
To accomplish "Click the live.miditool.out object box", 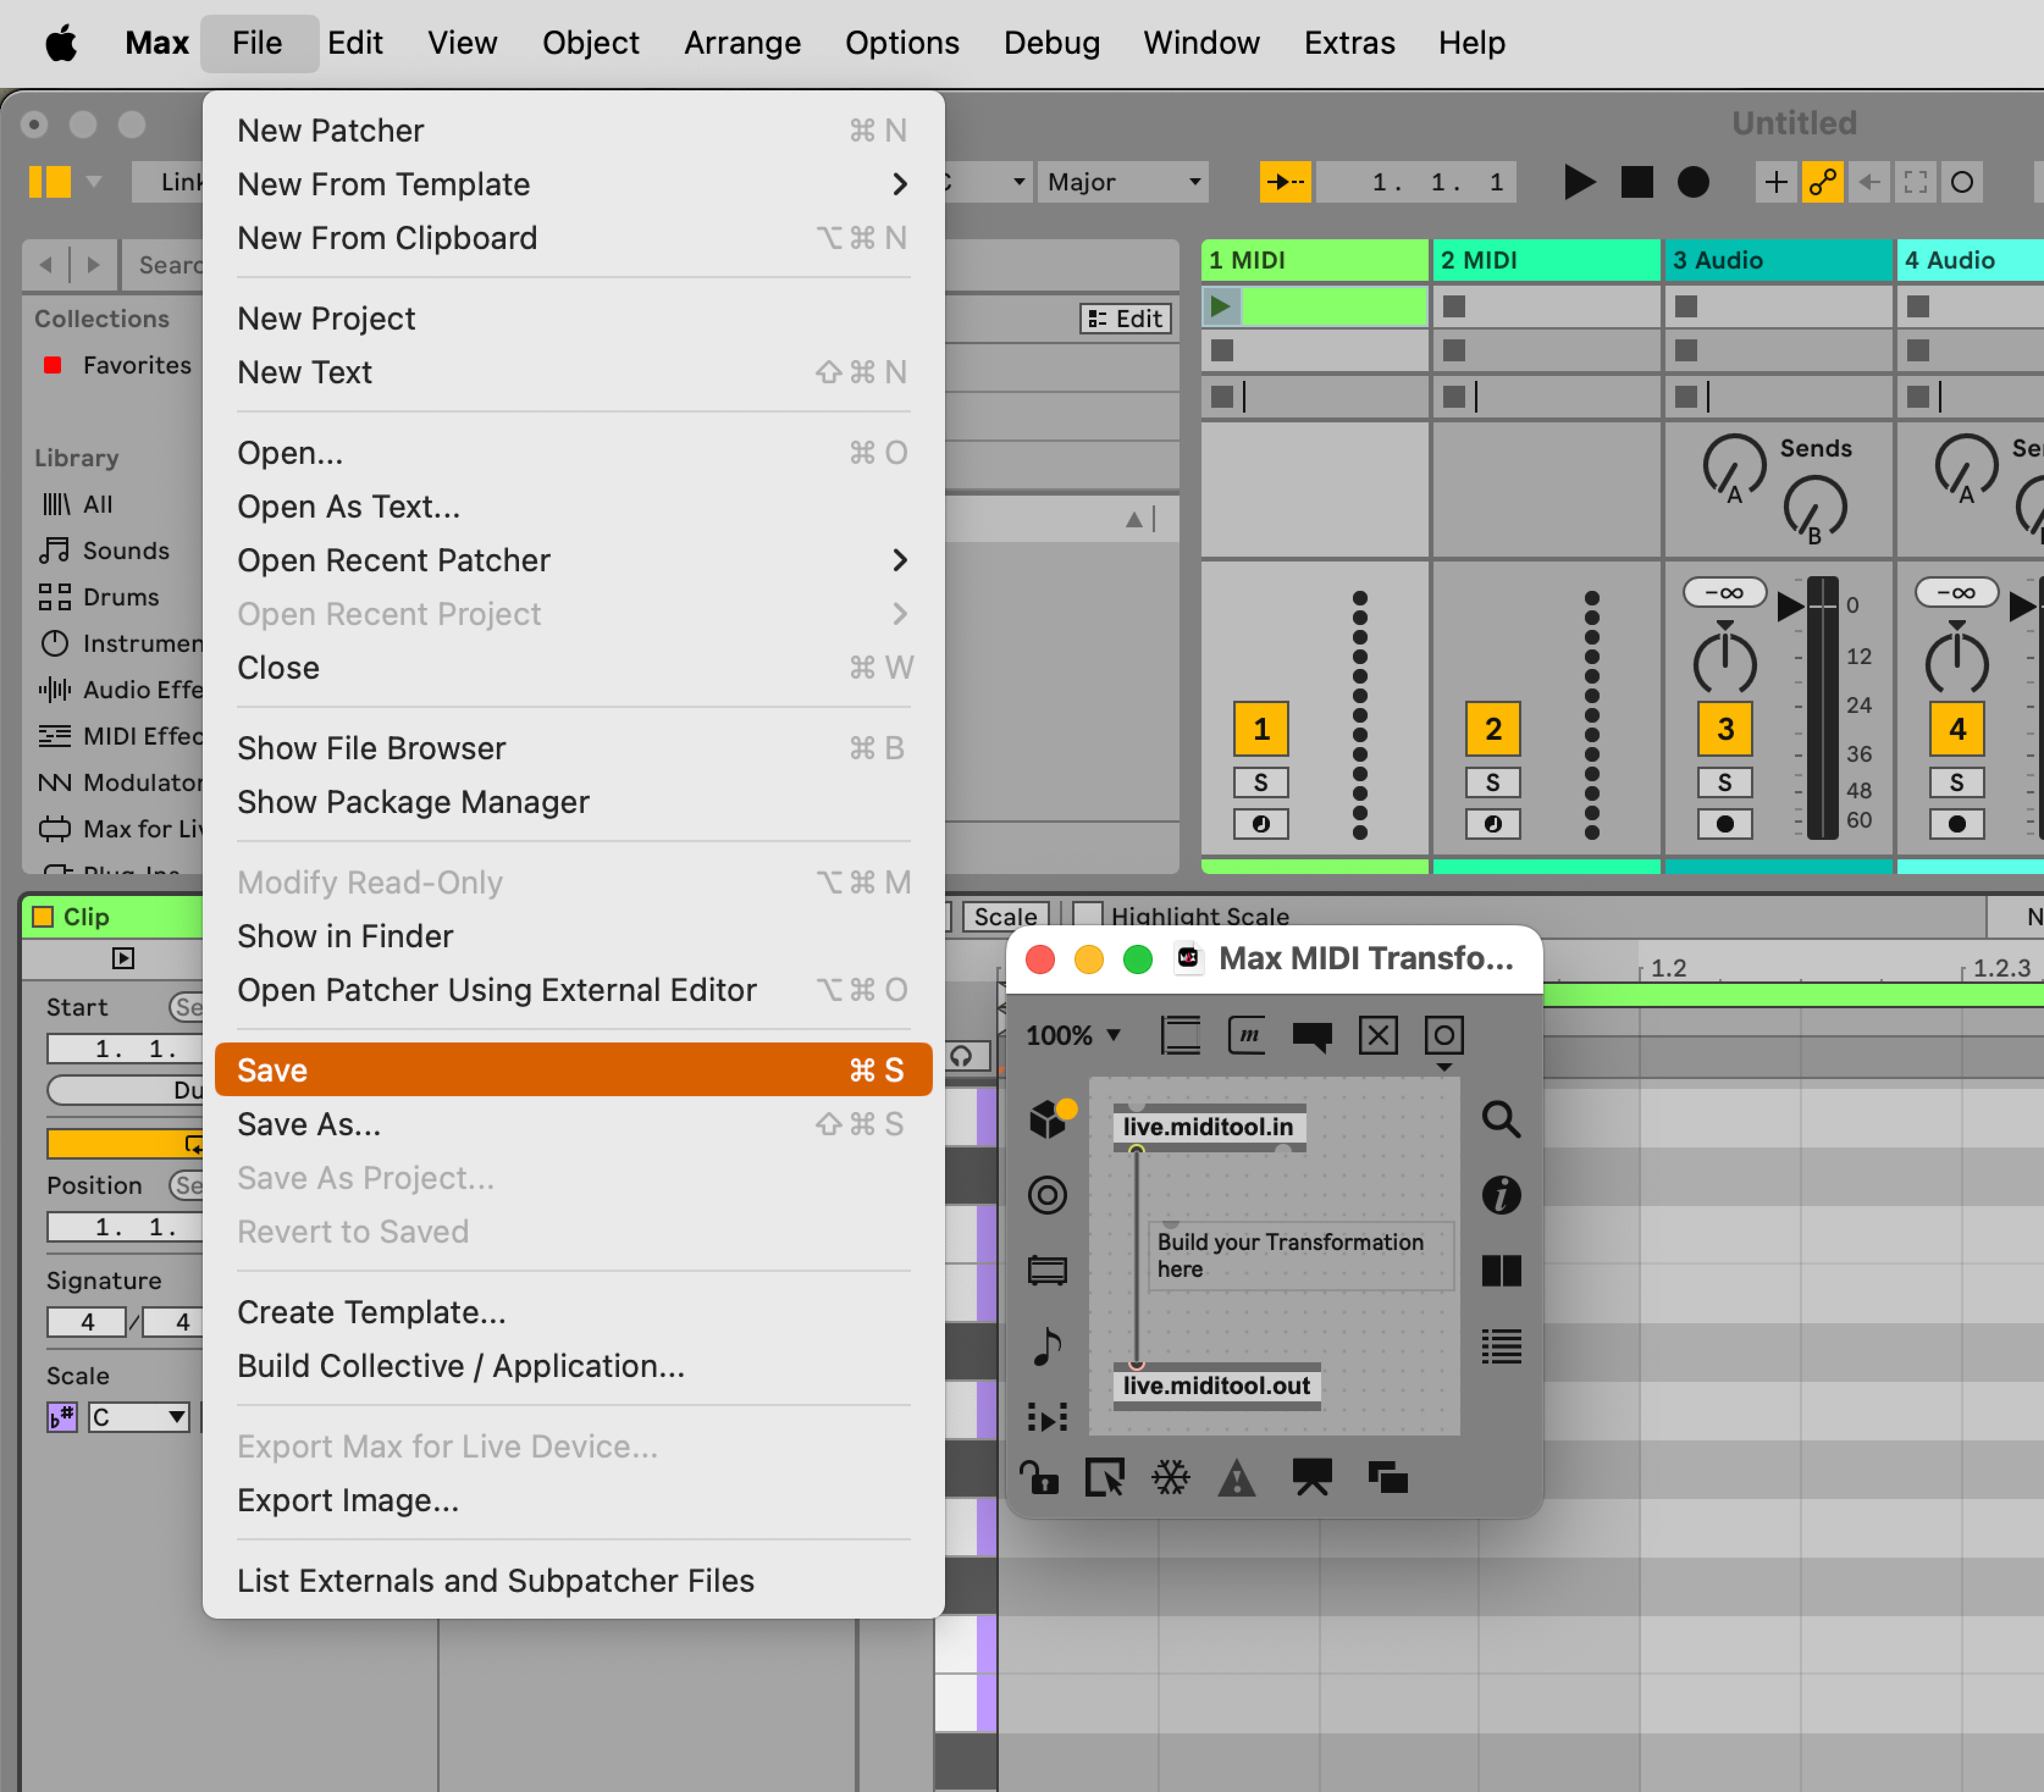I will tap(1216, 1386).
